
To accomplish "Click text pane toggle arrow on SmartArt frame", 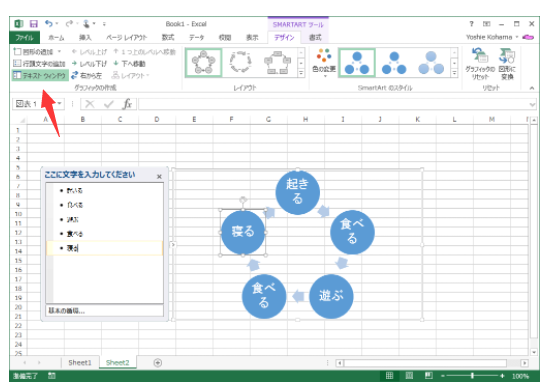I will tap(173, 245).
